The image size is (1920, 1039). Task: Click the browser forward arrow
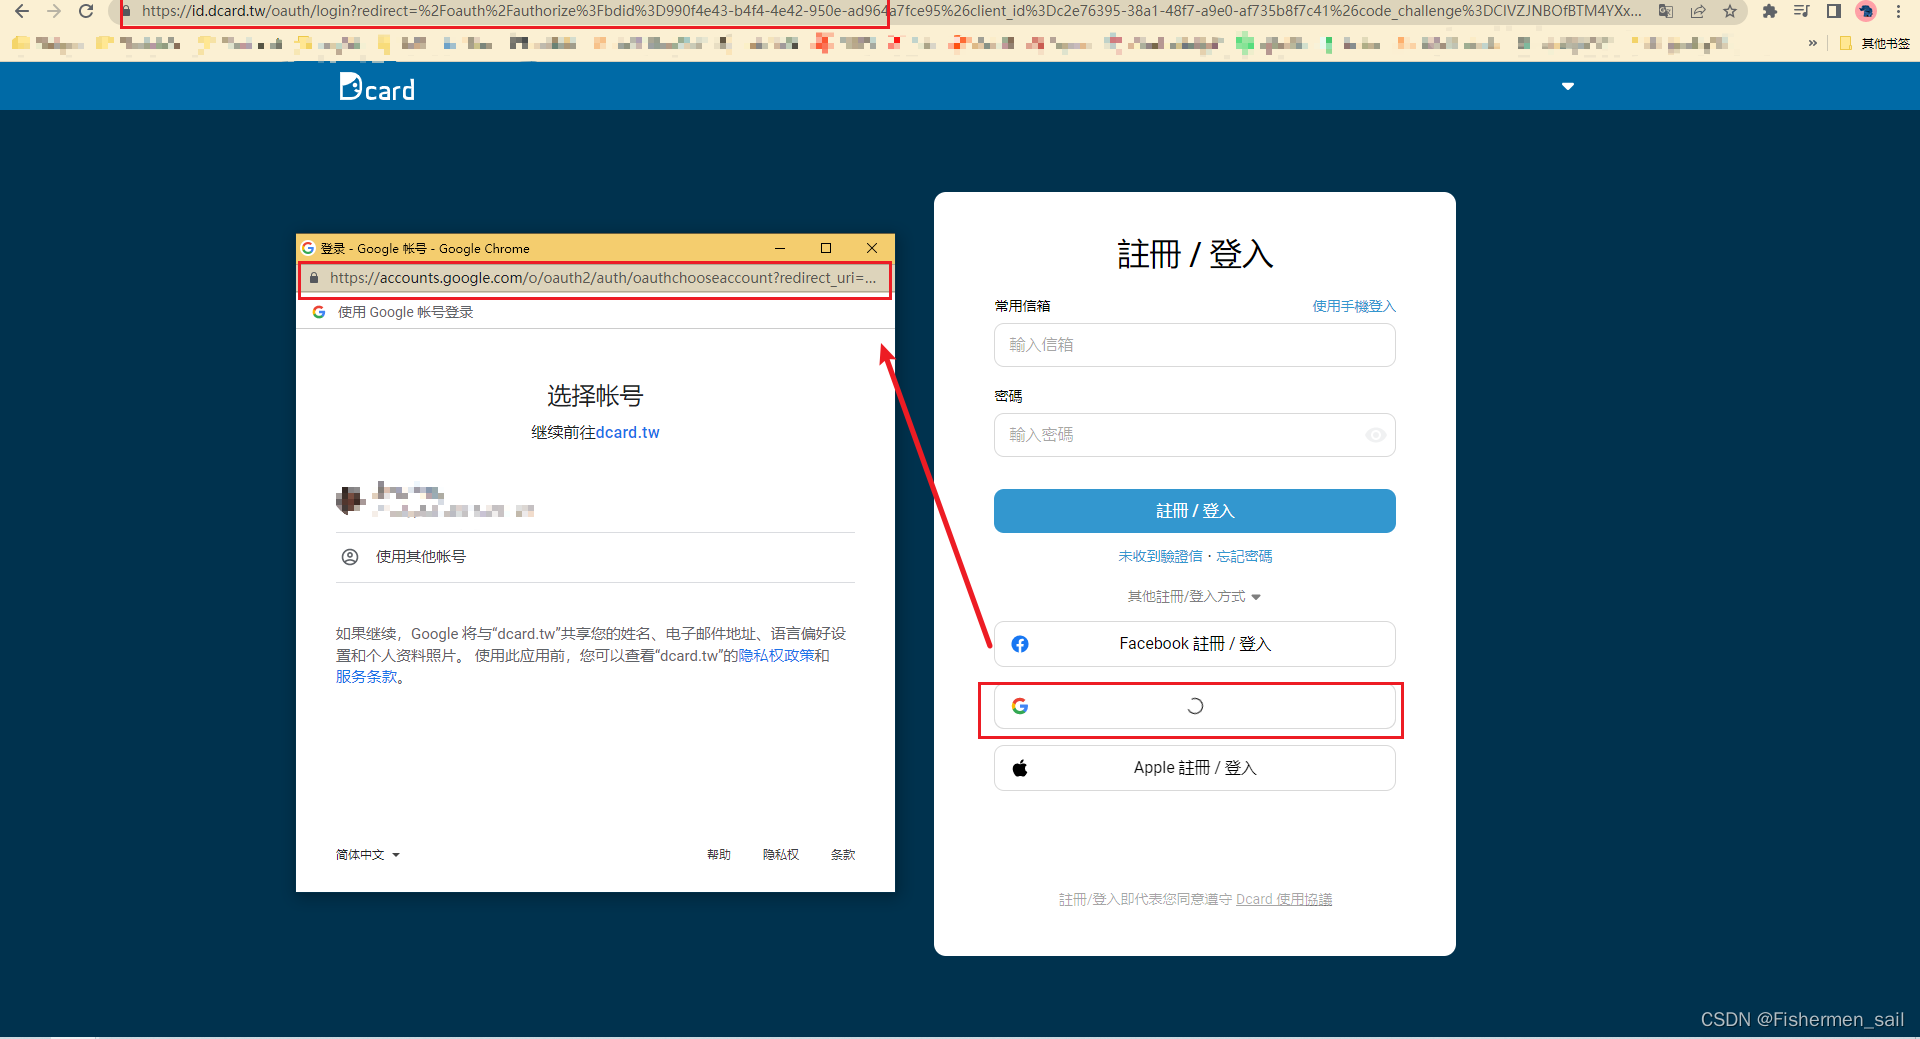tap(54, 11)
